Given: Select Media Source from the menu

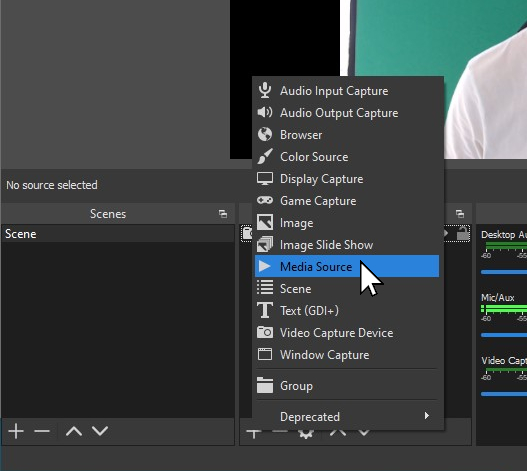Looking at the screenshot, I should (347, 266).
